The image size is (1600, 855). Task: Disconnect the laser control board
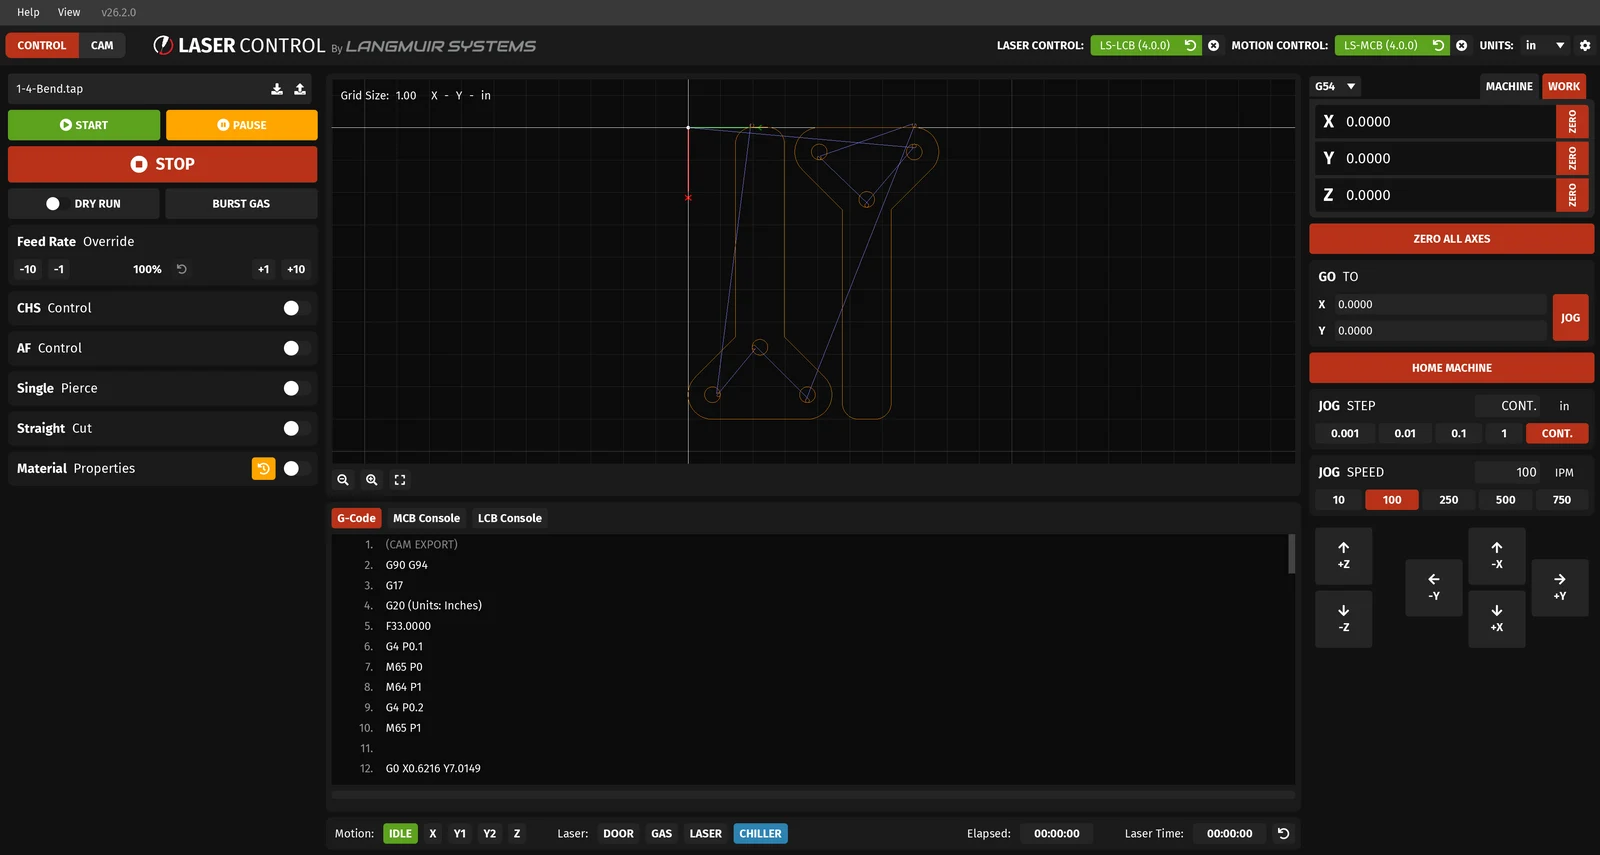click(1214, 46)
